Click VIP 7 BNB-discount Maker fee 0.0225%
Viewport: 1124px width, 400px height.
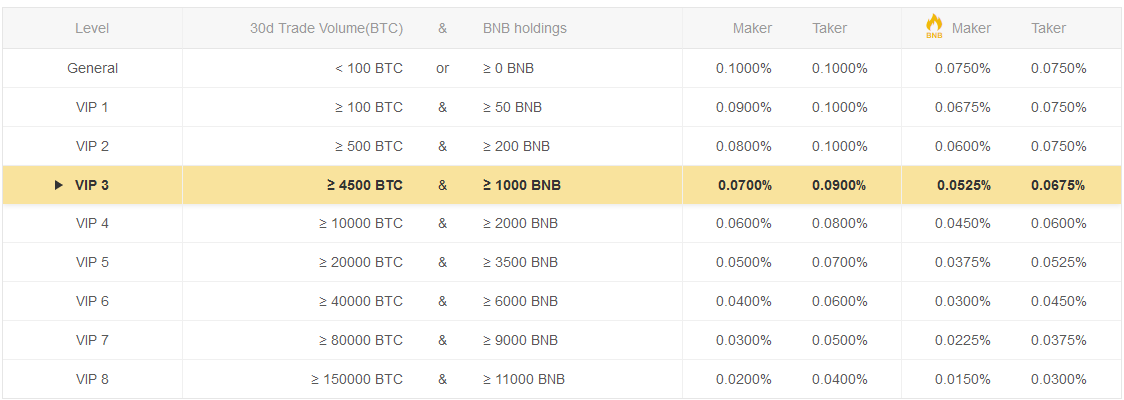(x=963, y=340)
